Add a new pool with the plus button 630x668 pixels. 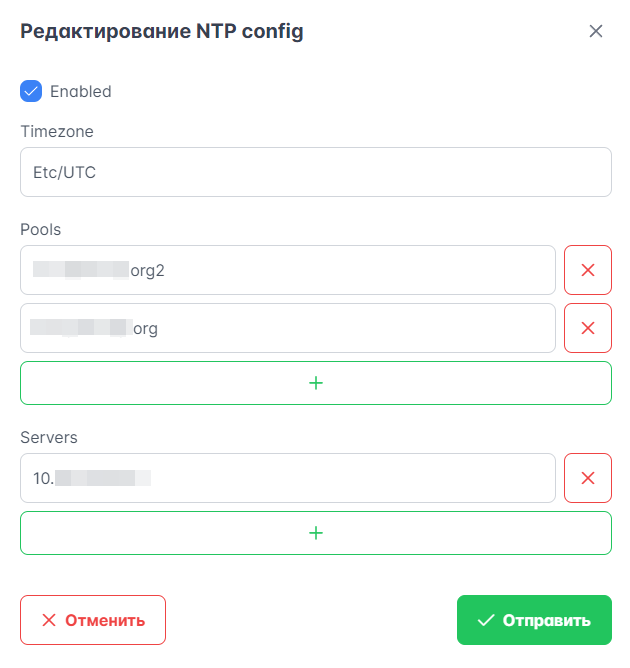tap(315, 383)
